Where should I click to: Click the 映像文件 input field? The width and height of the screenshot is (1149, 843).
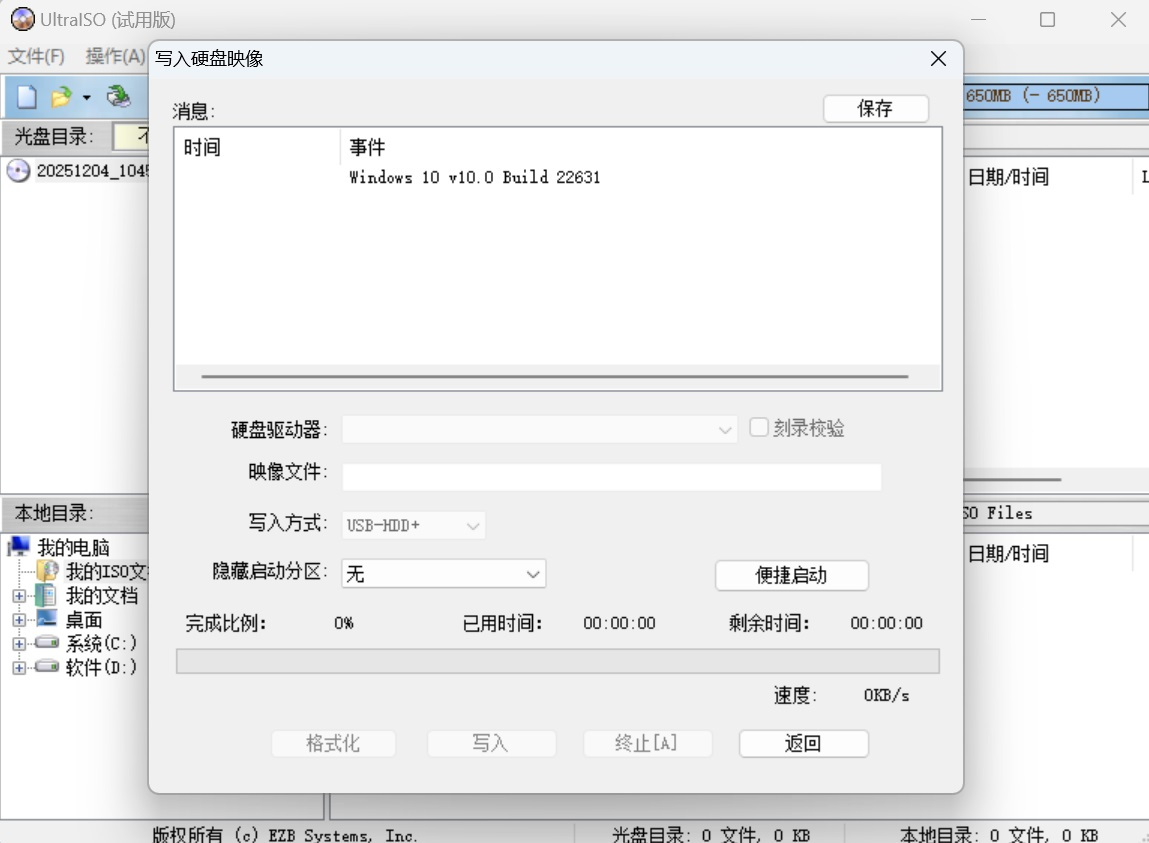pyautogui.click(x=612, y=477)
